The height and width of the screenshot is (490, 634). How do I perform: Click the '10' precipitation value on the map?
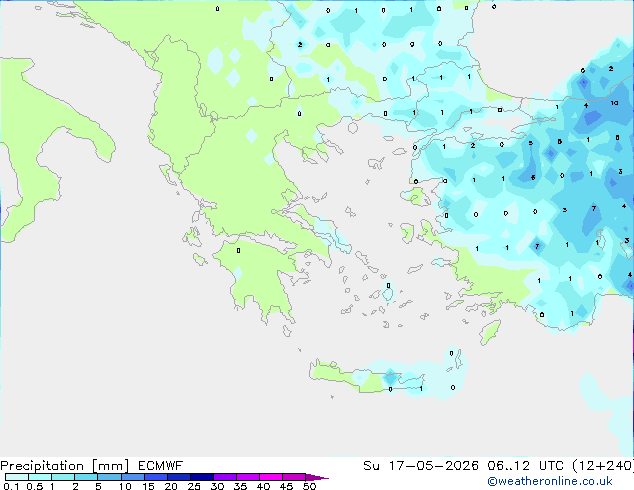(614, 103)
